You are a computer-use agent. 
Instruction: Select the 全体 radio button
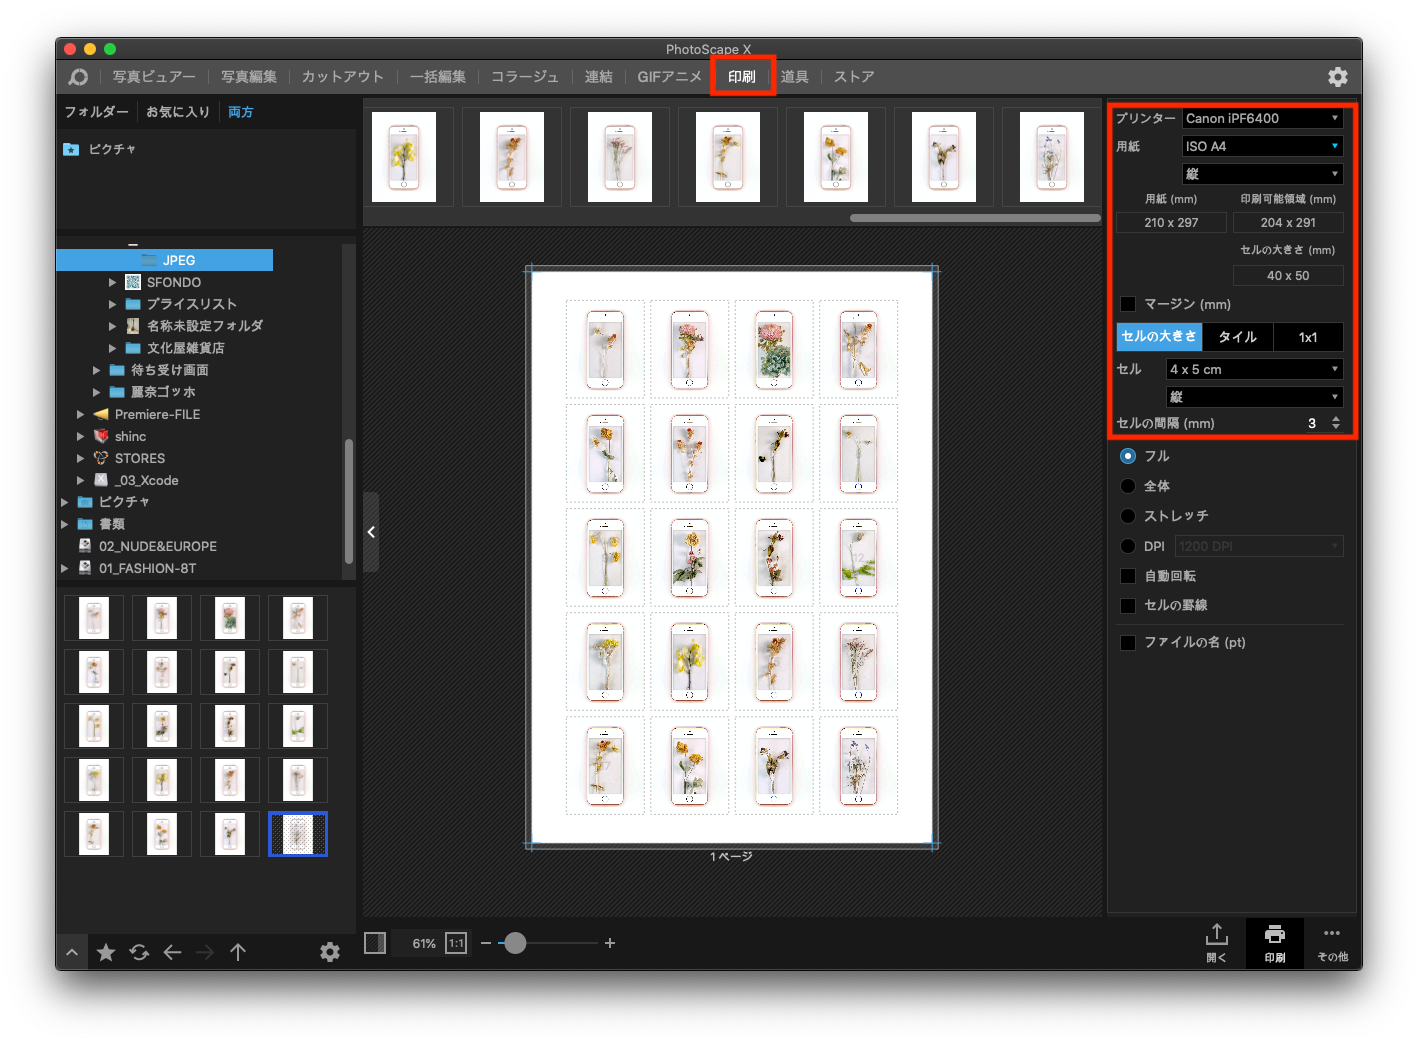click(1128, 486)
